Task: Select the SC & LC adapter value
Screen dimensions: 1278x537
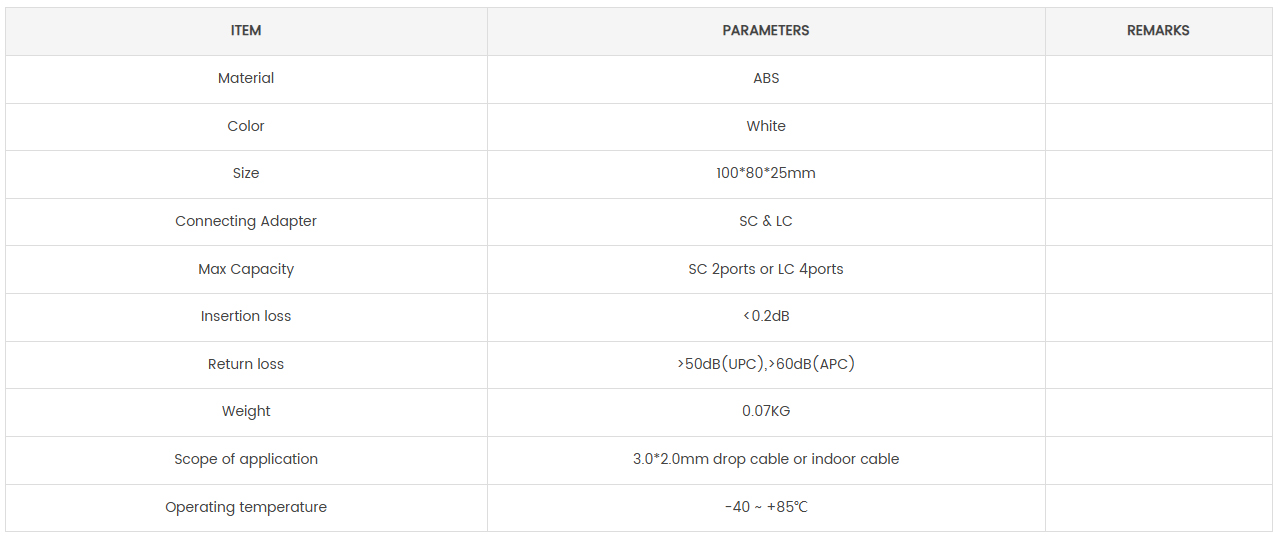Action: click(x=766, y=221)
